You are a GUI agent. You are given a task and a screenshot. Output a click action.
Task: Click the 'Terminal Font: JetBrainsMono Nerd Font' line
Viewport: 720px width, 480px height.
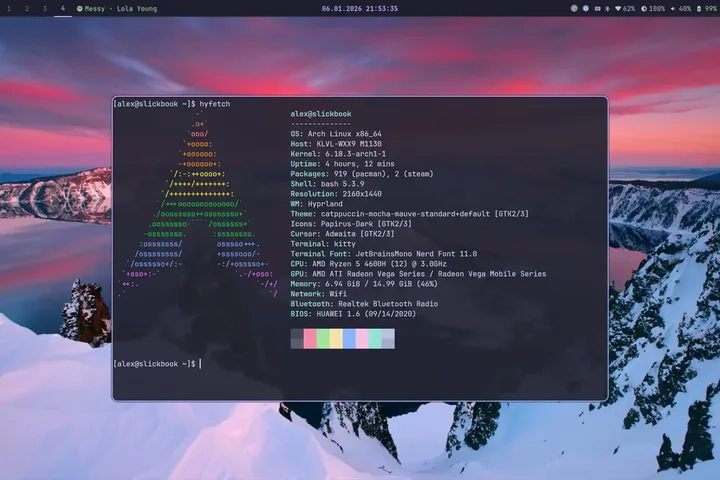(x=384, y=254)
